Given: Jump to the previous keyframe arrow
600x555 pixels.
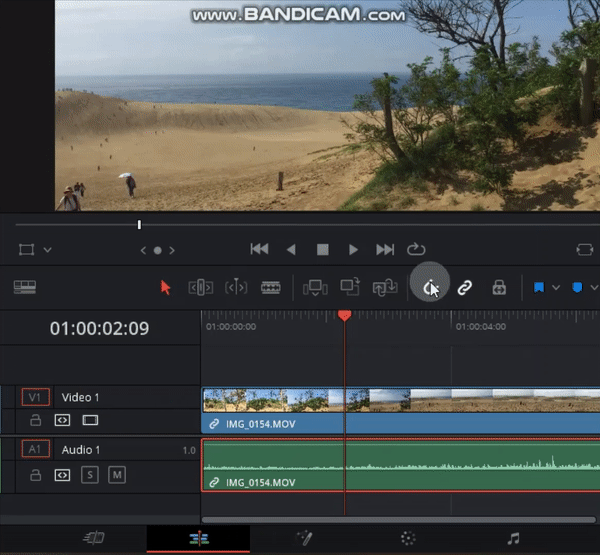Looking at the screenshot, I should coord(143,250).
